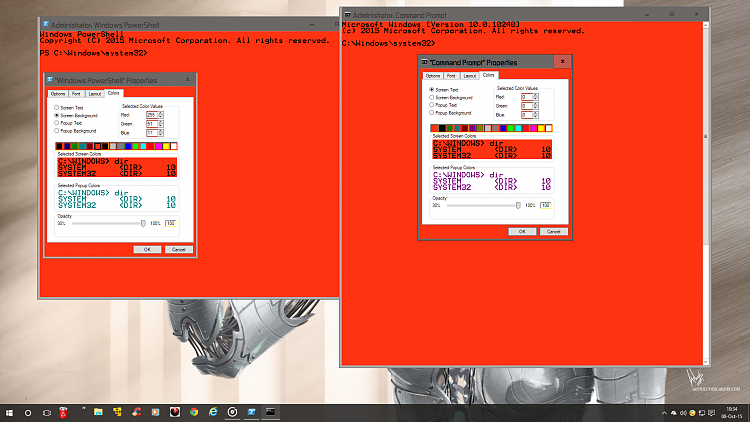
Task: Click the red recycle bin taskbar icon
Action: pyautogui.click(x=63, y=412)
